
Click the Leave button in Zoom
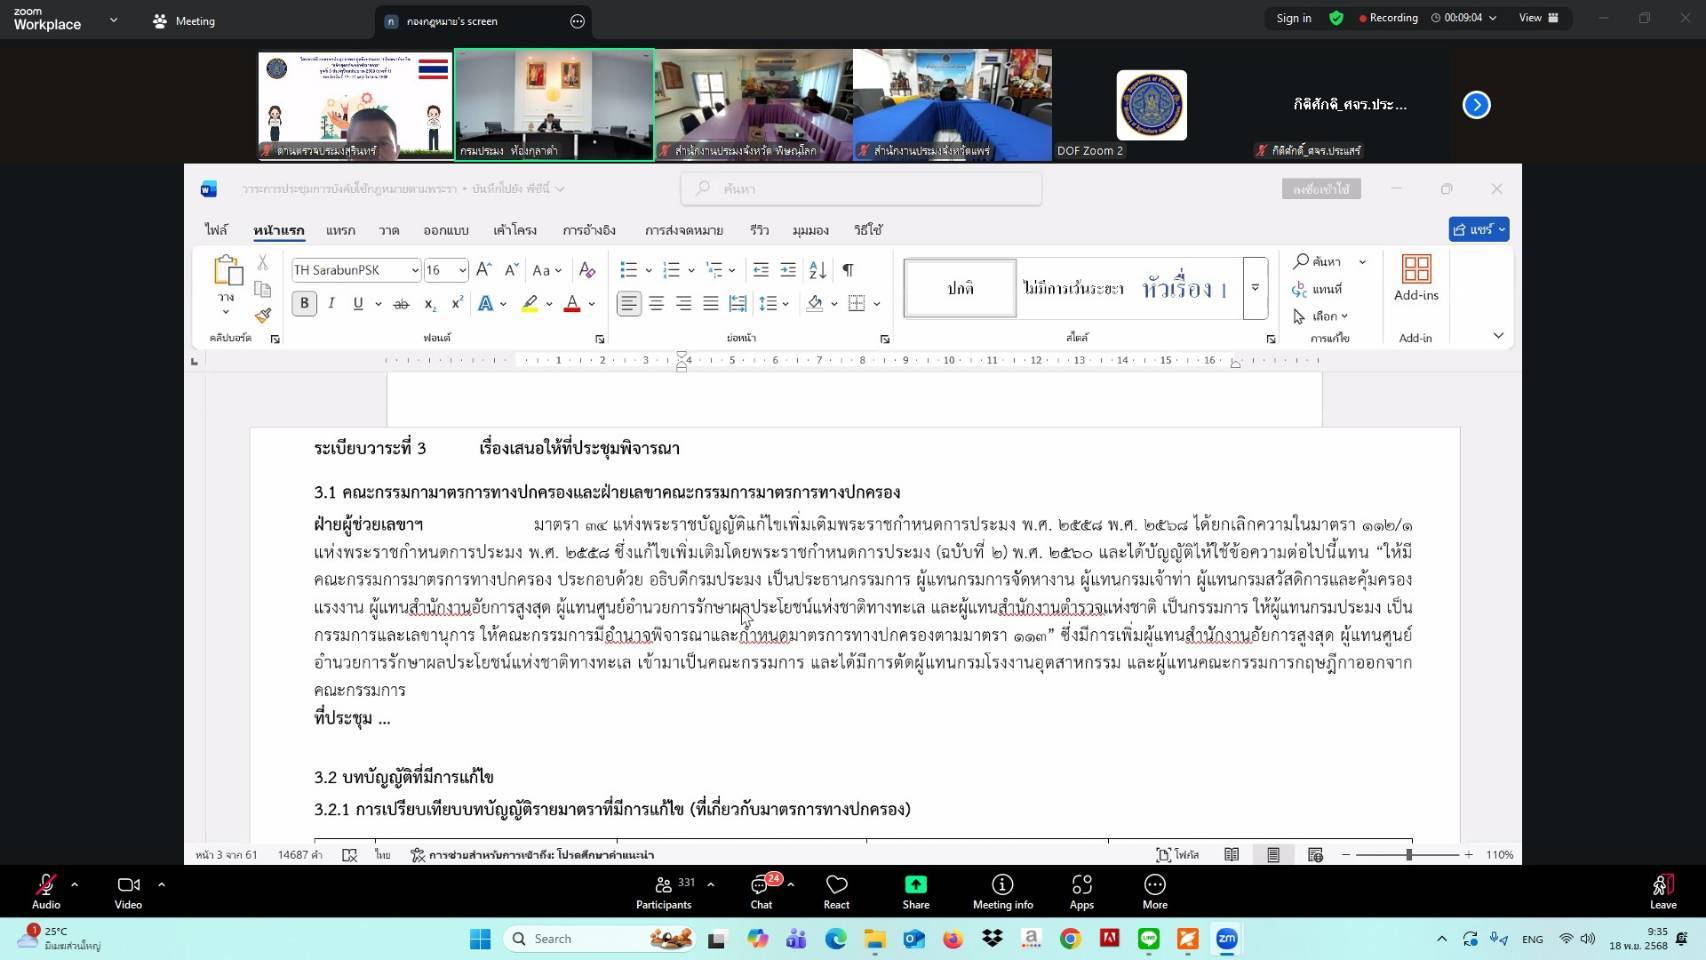(1661, 889)
